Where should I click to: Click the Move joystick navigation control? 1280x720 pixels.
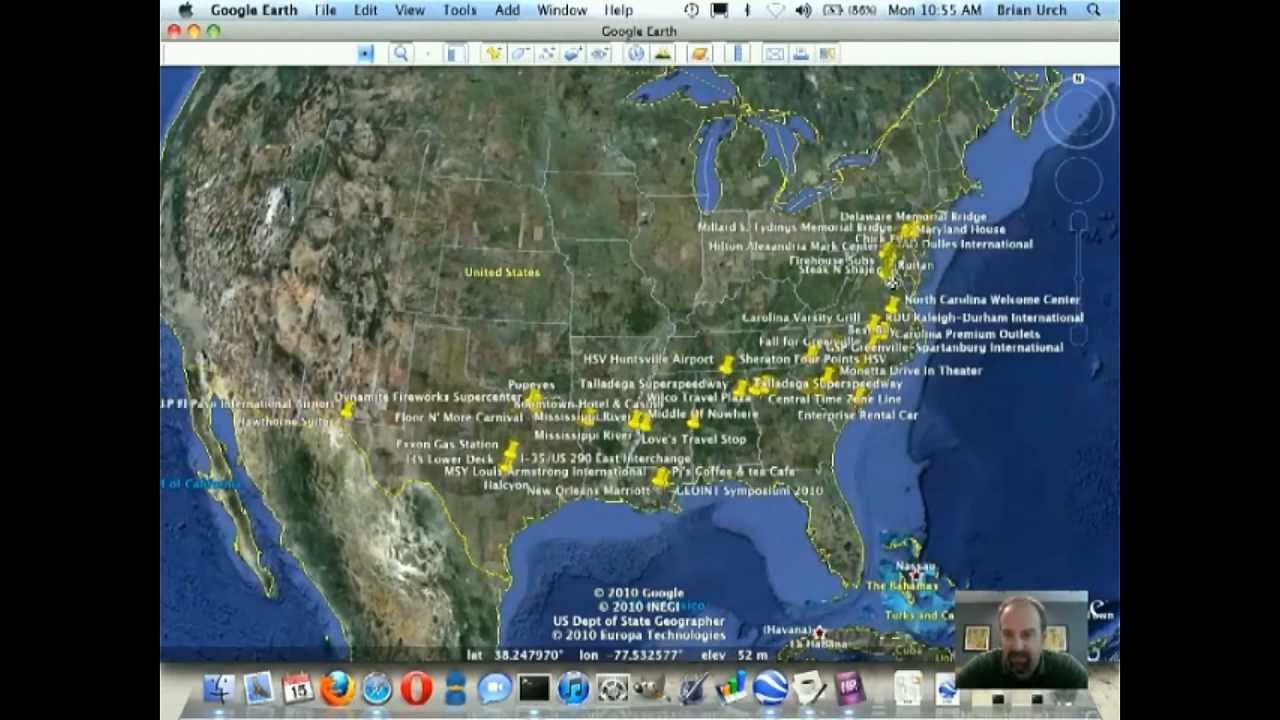(x=1078, y=181)
